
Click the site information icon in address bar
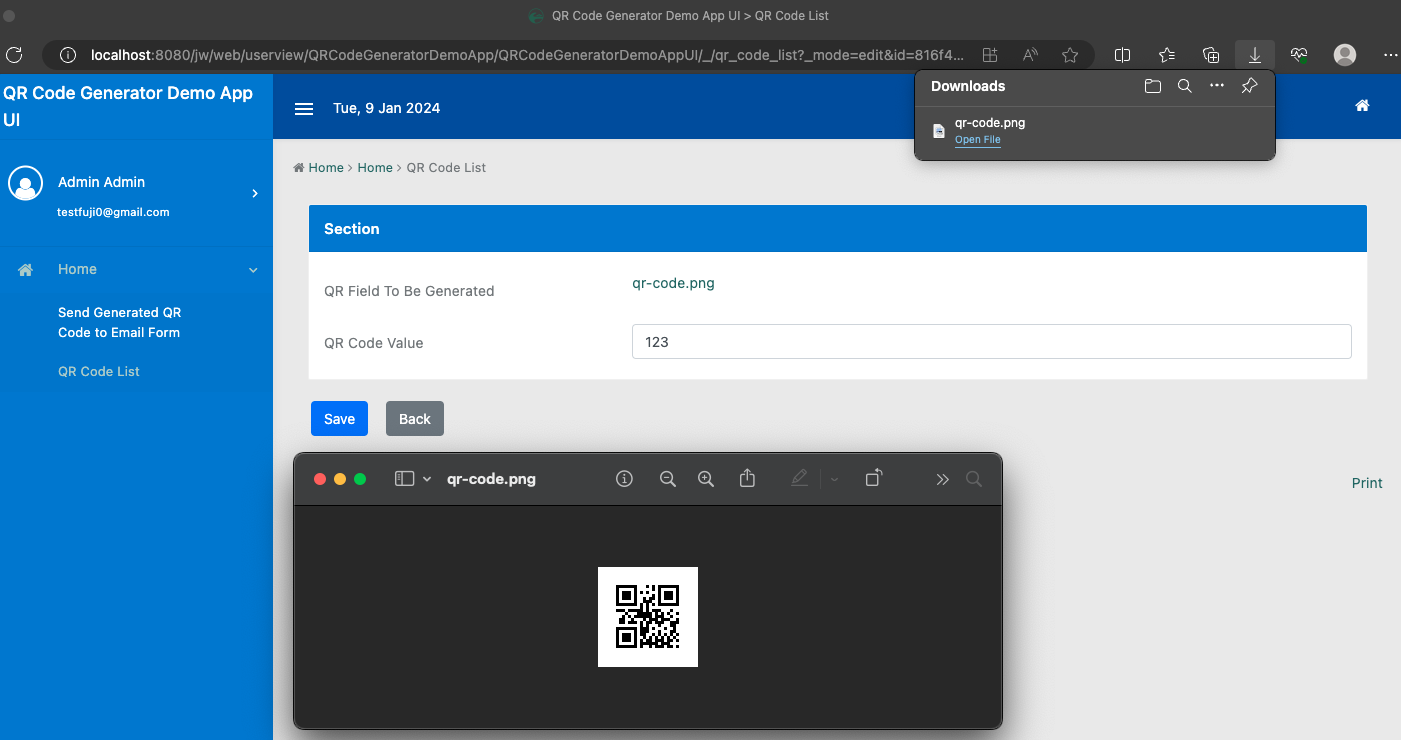[68, 55]
